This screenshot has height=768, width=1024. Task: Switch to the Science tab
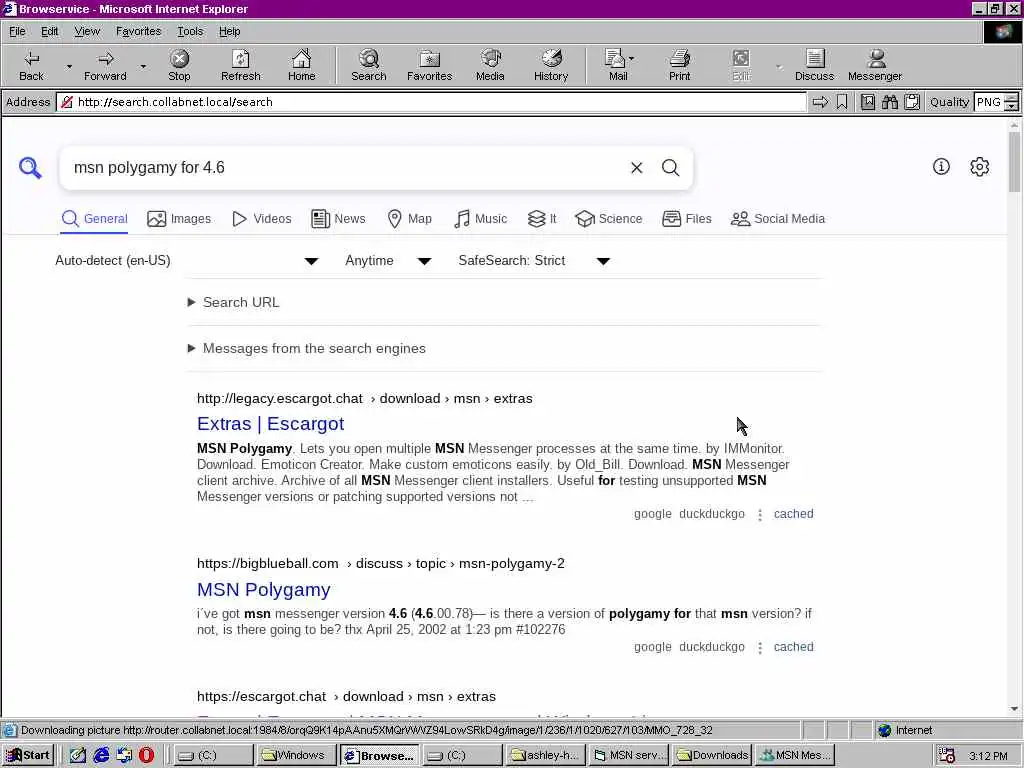(609, 219)
